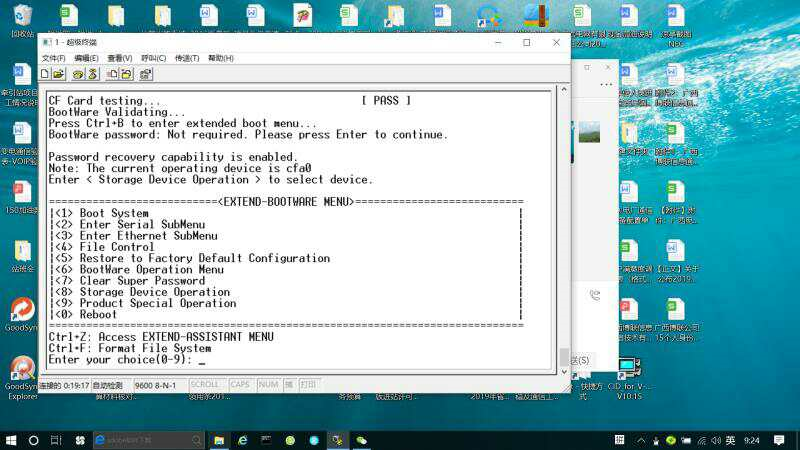Image resolution: width=800 pixels, height=450 pixels.
Task: Click 'Ctrl+Z: Access EXTEND-ASSISTANT MENU' text
Action: click(161, 337)
